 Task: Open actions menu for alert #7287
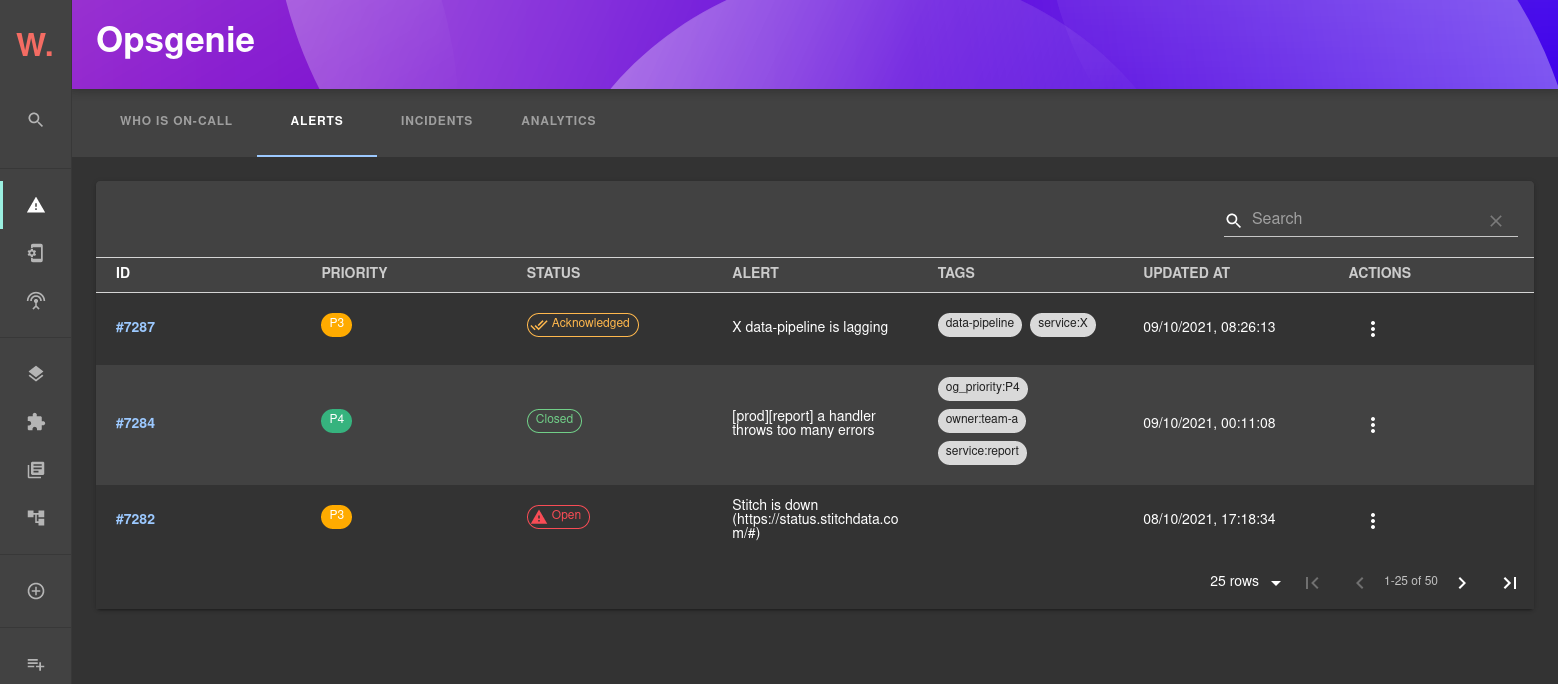coord(1373,328)
